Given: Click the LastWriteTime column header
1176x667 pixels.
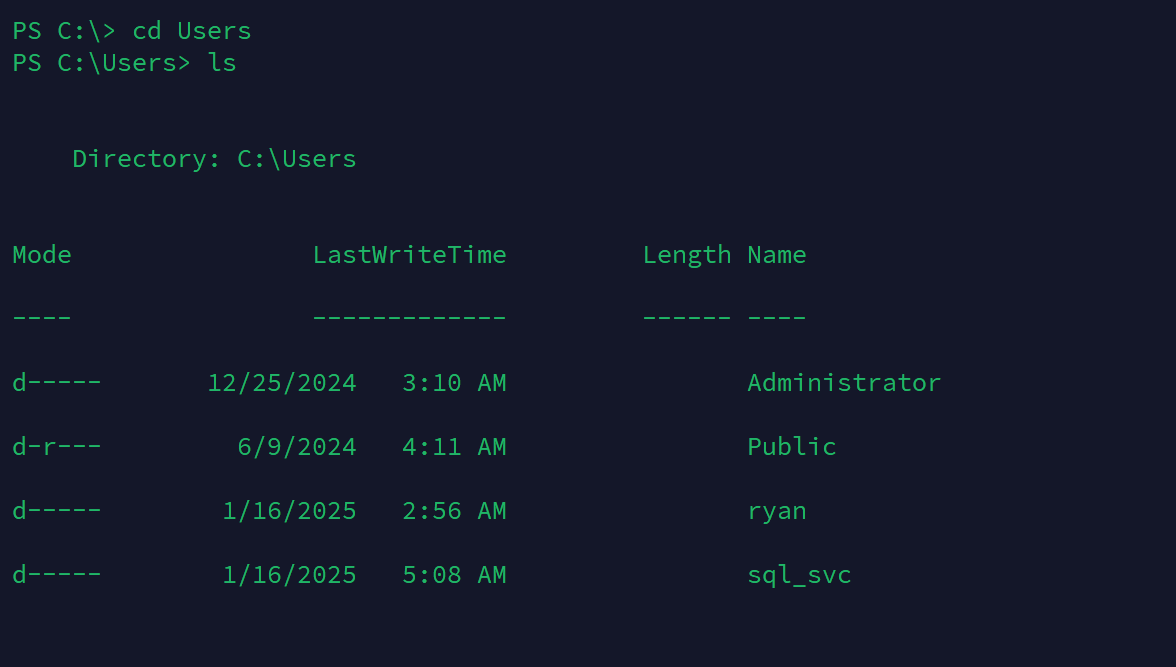Looking at the screenshot, I should 410,255.
